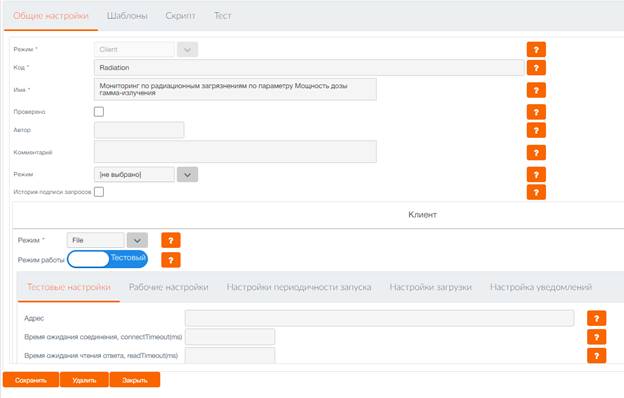Screen dimensions: 624x398
Task: Click the Автор input field
Action: pos(139,130)
